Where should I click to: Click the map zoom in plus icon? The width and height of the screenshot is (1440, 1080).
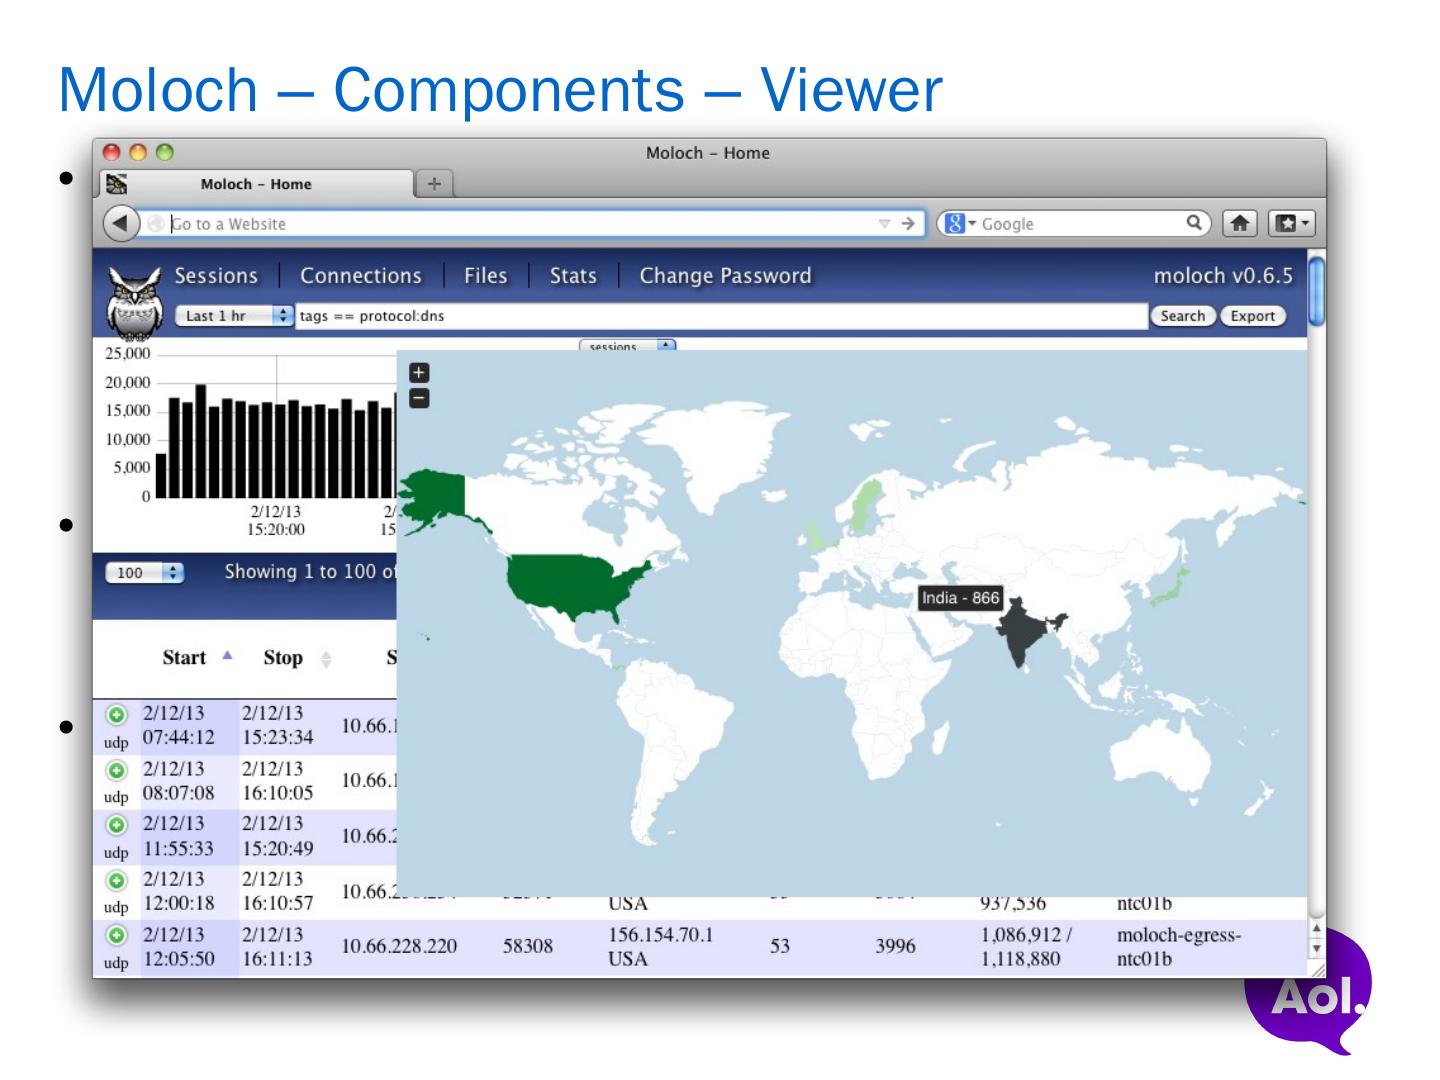pyautogui.click(x=419, y=373)
